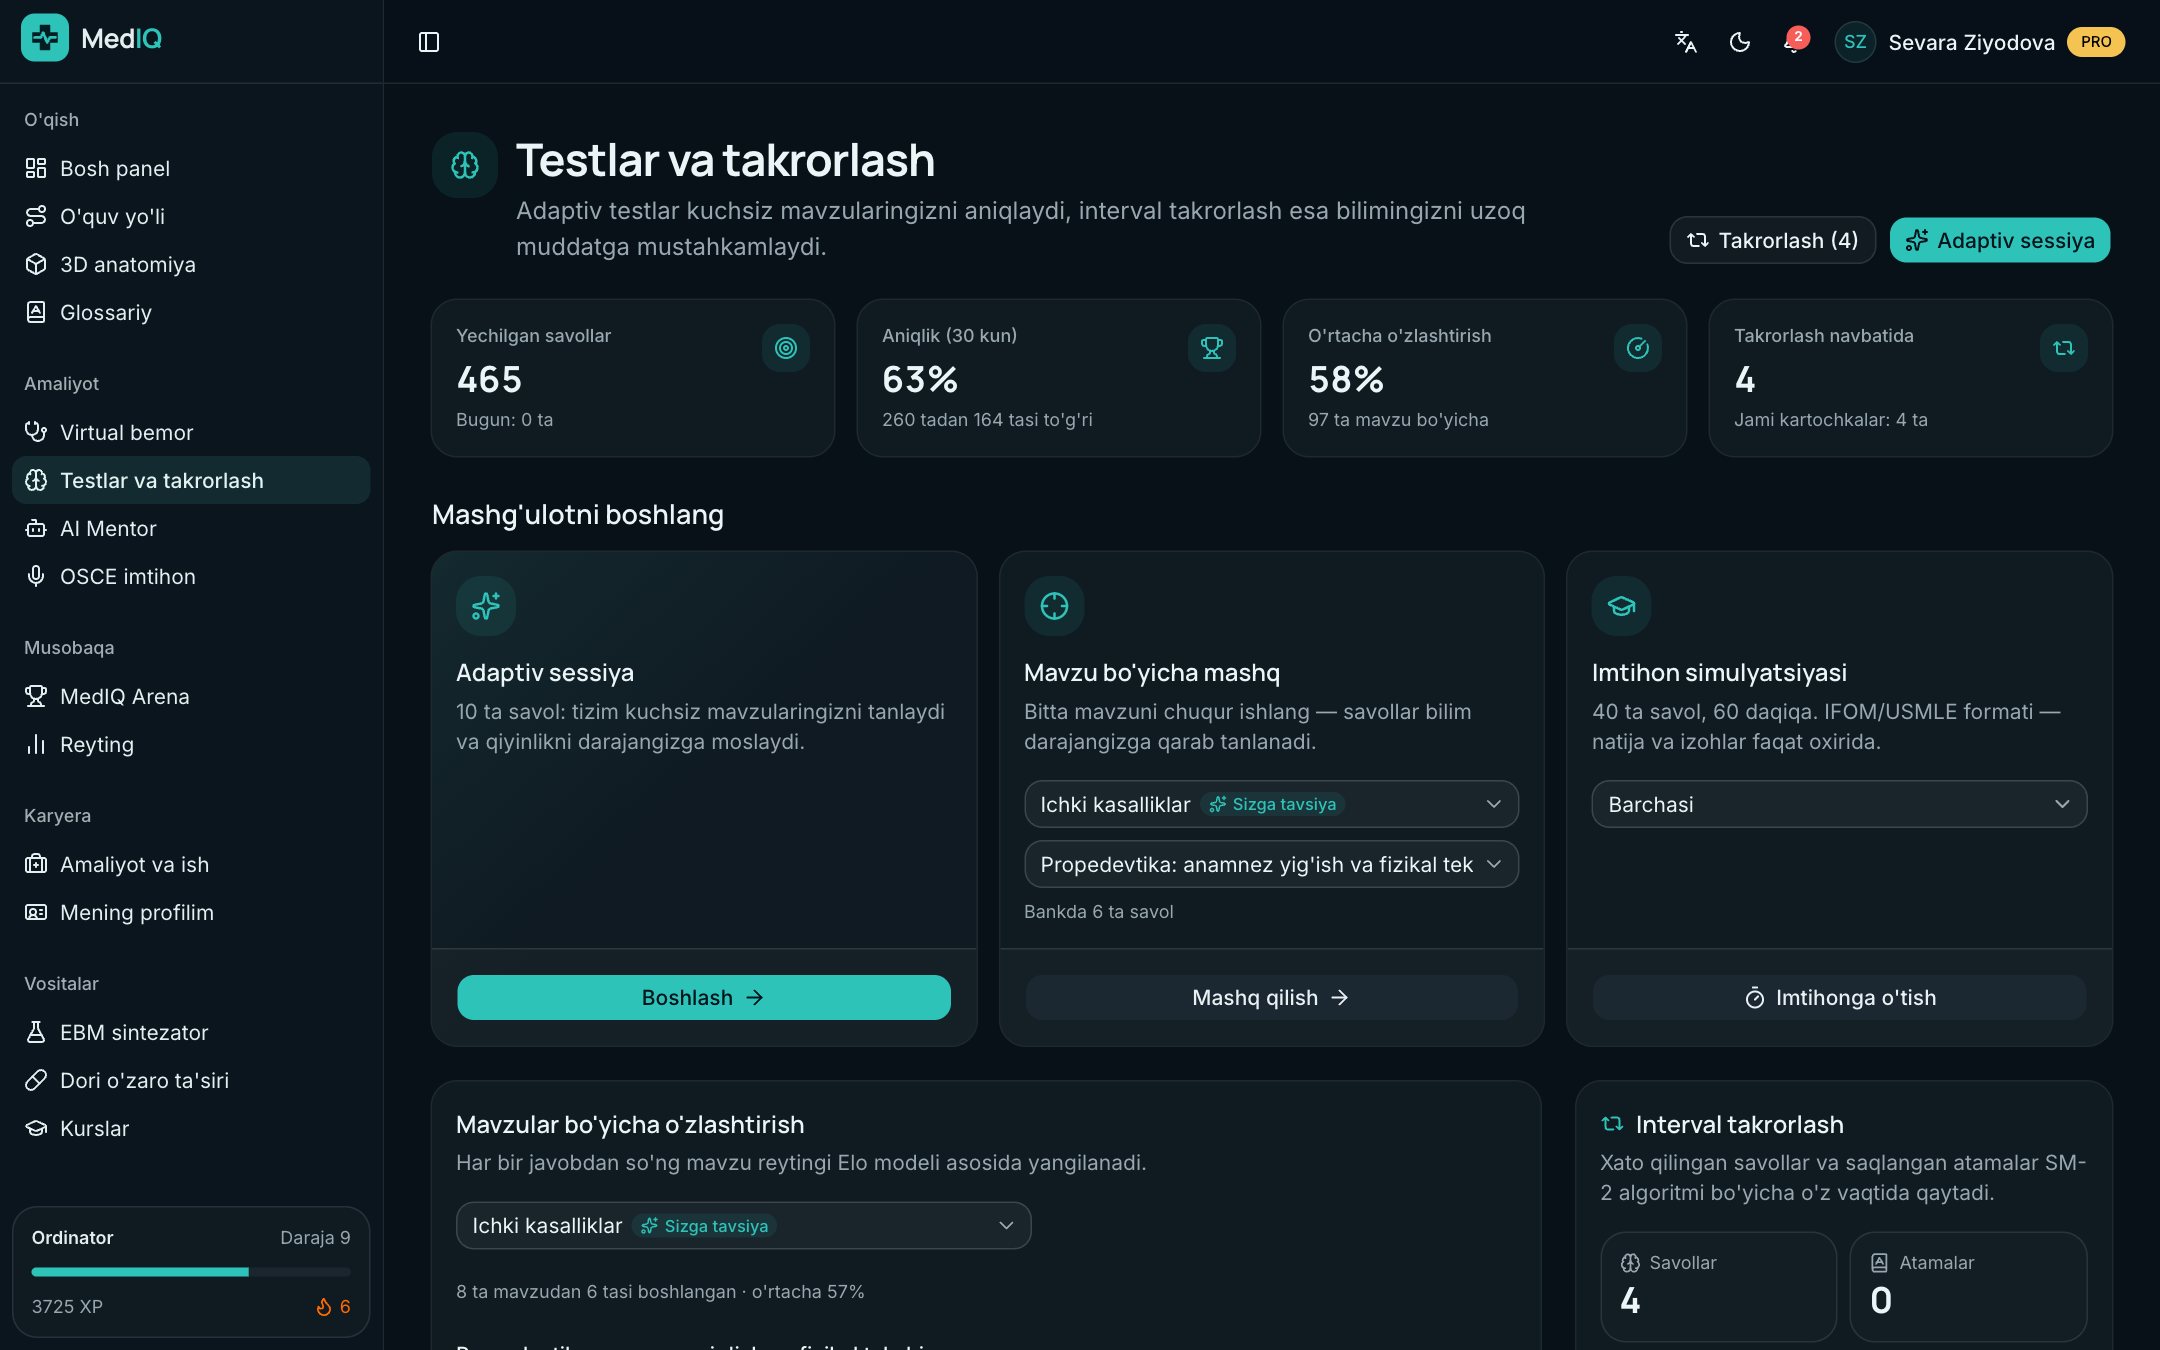Open Dori o'zaro ta'siri tool
This screenshot has width=2160, height=1350.
pos(191,1080)
